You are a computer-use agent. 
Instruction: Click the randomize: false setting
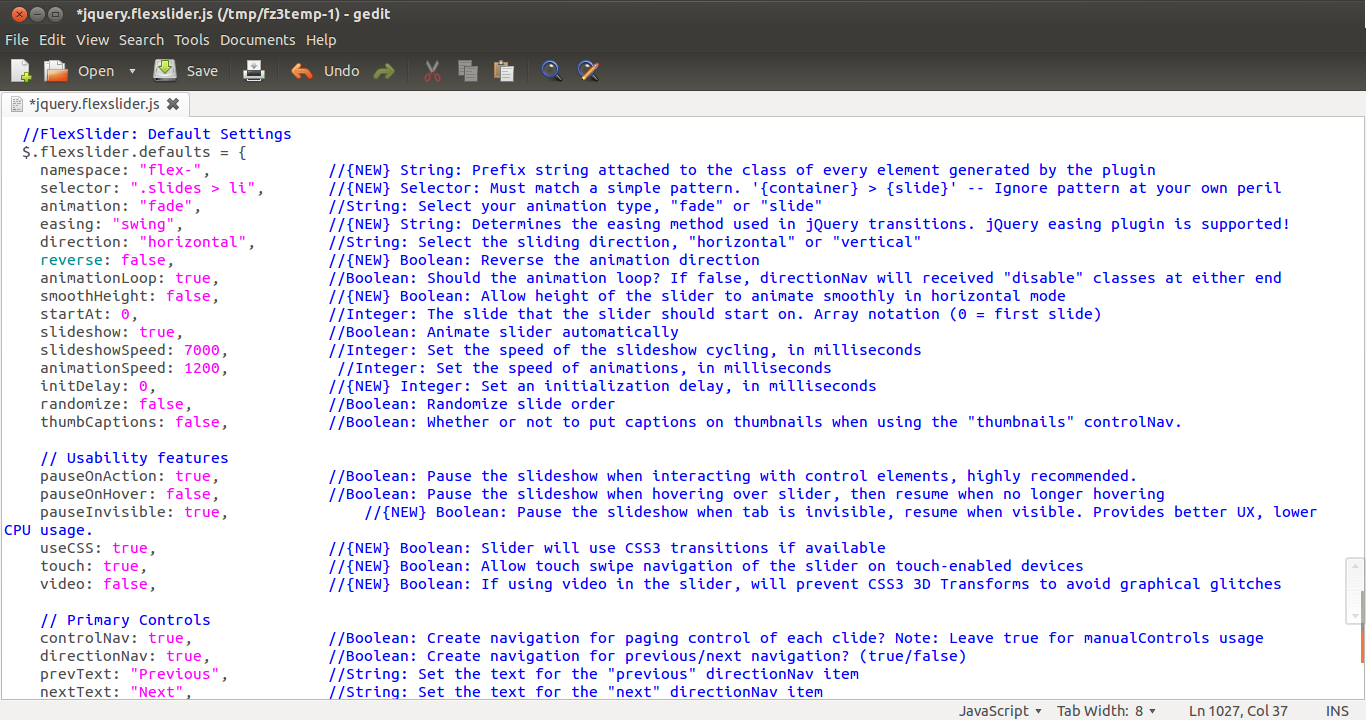click(x=116, y=404)
